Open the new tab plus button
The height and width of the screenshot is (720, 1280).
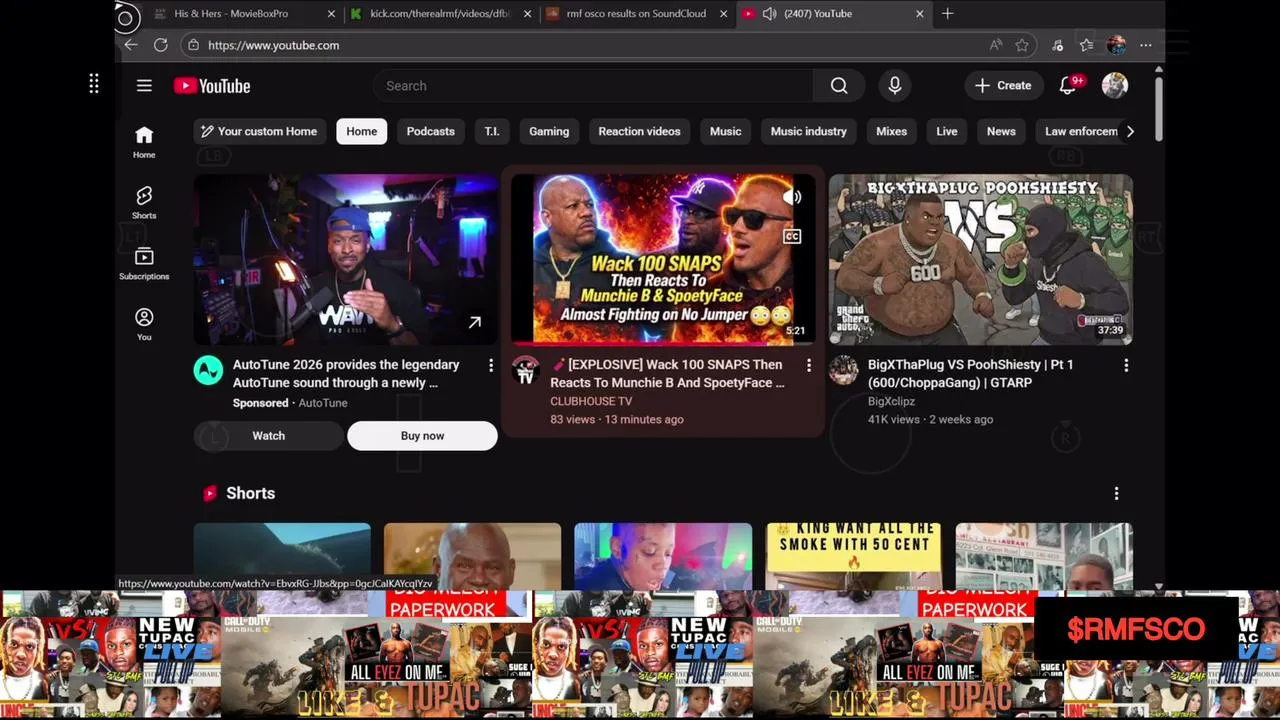click(x=947, y=14)
